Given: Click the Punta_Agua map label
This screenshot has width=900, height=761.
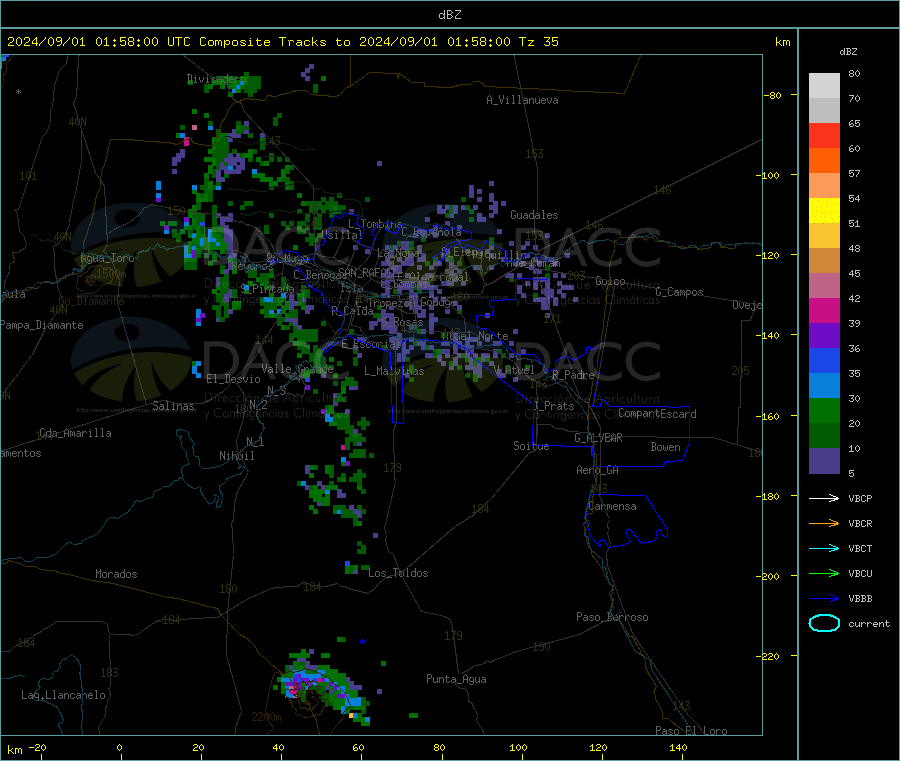Looking at the screenshot, I should click(456, 680).
